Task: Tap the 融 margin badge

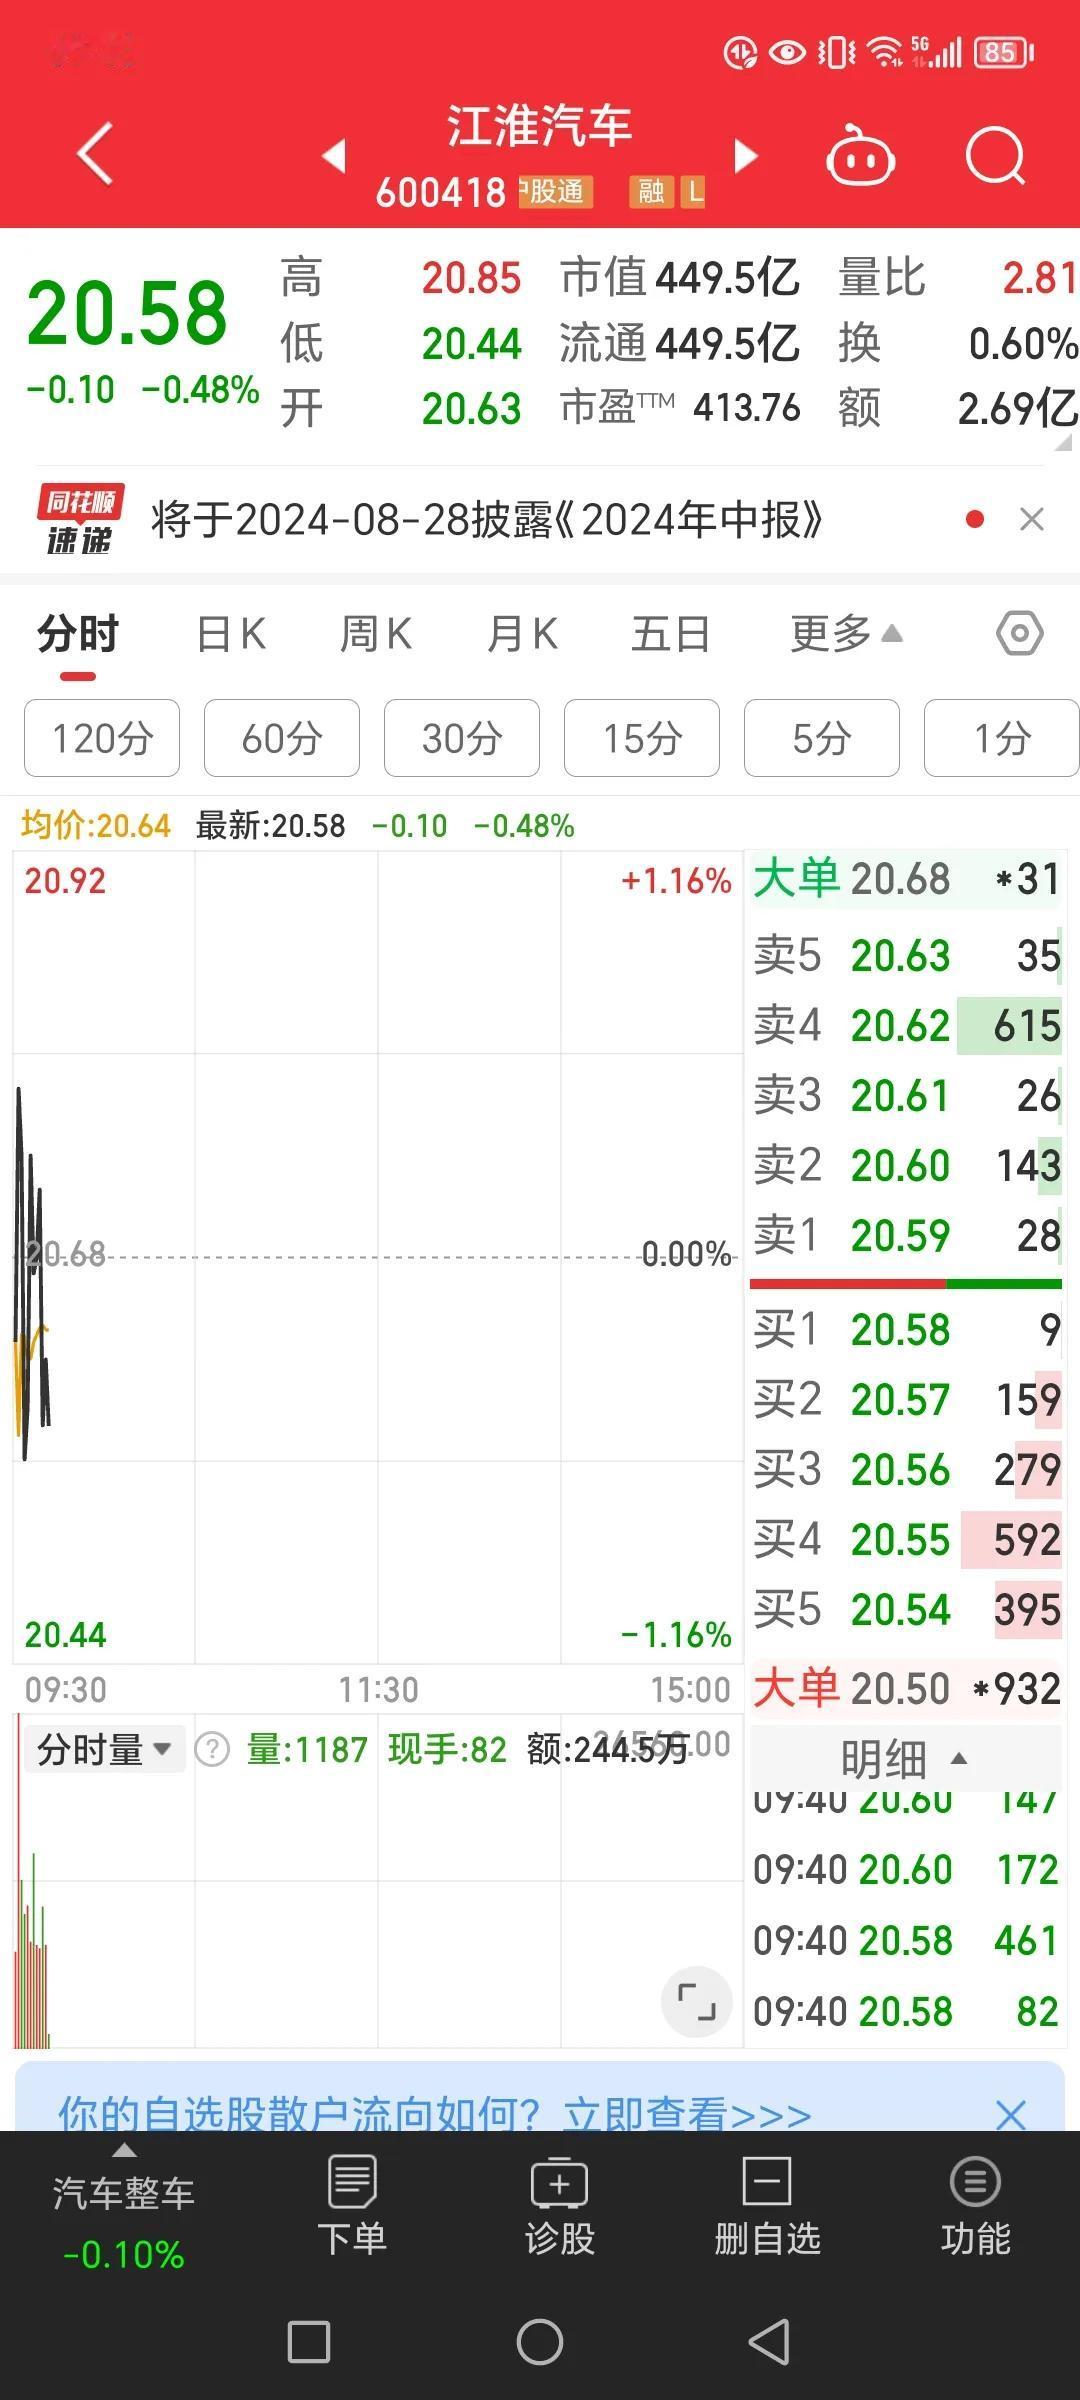Action: (651, 191)
